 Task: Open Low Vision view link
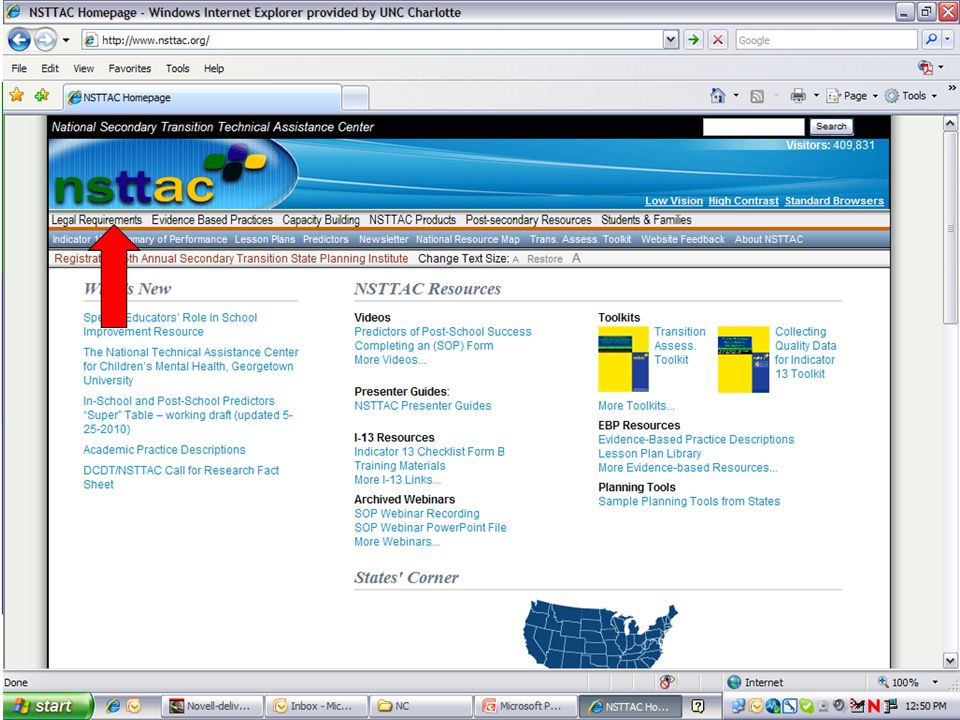(x=673, y=201)
